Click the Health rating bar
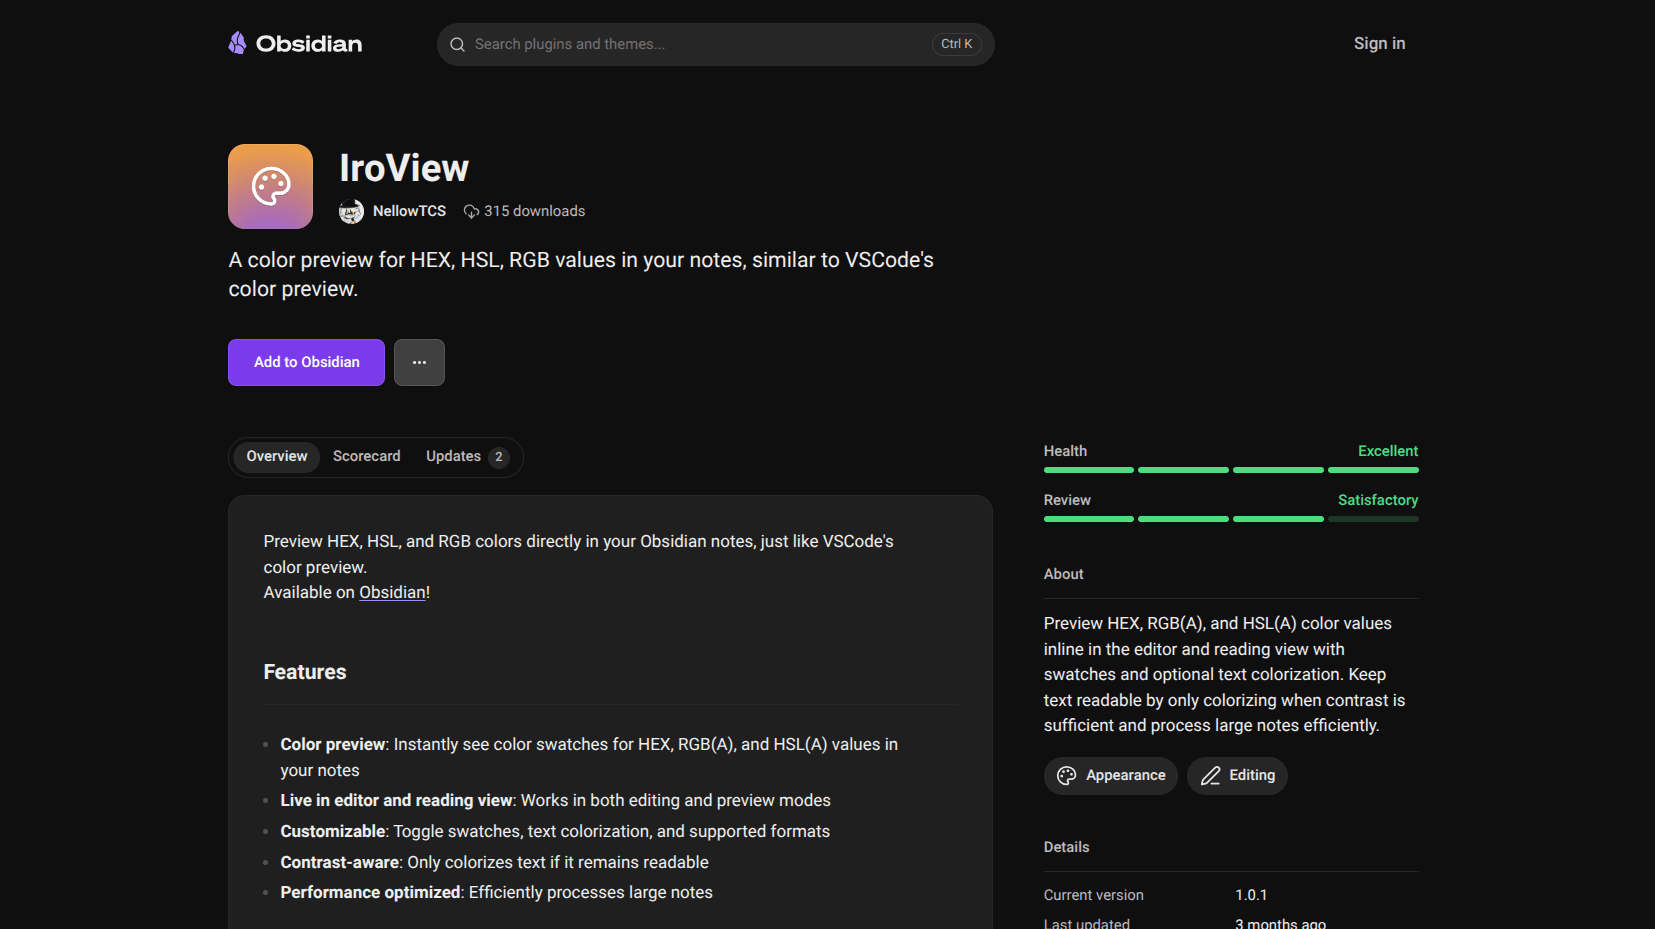The image size is (1655, 929). (1231, 470)
